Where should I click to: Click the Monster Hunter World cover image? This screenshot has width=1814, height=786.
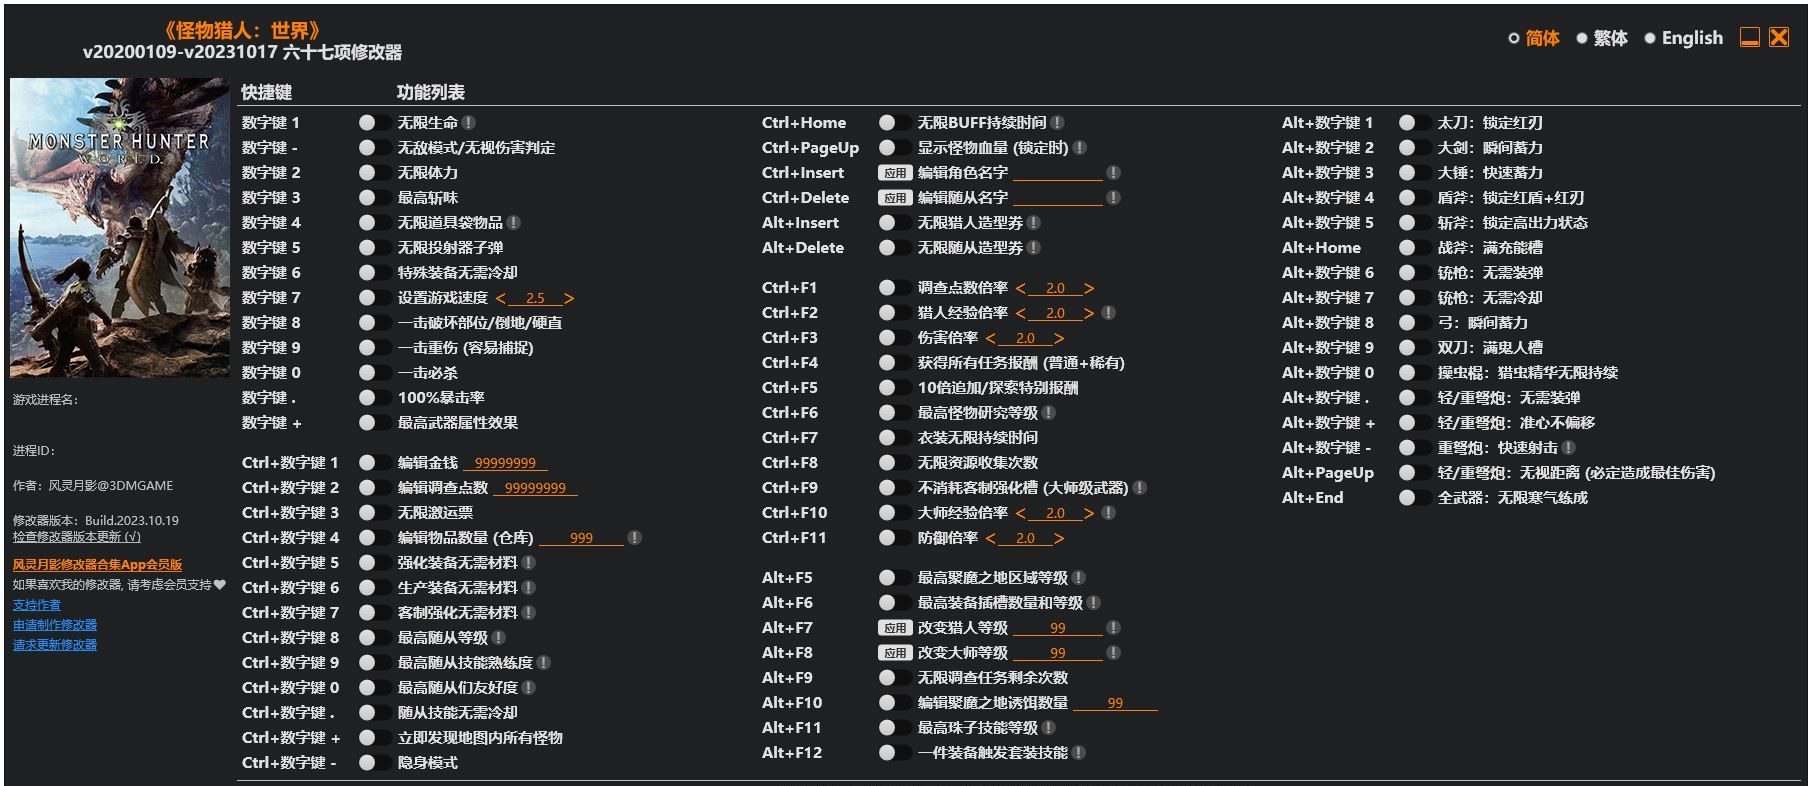120,228
